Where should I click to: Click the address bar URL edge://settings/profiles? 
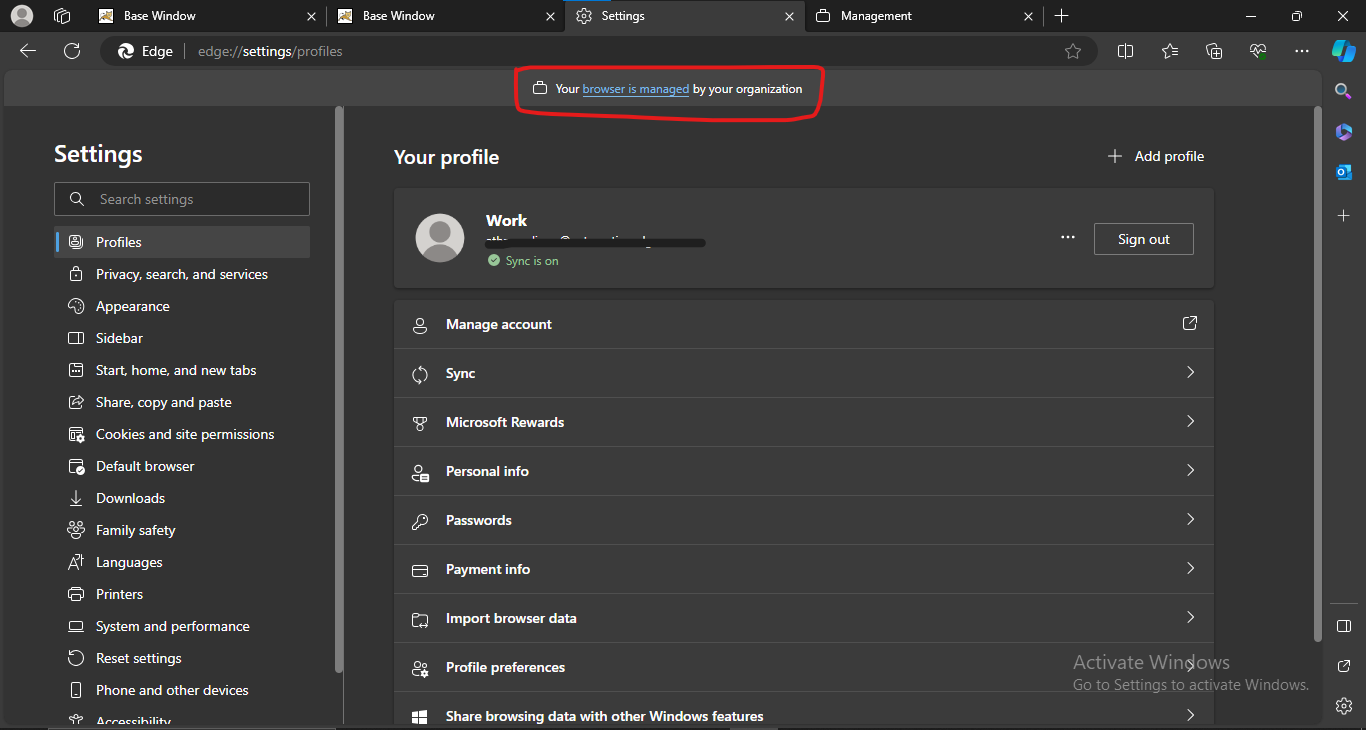[x=270, y=51]
